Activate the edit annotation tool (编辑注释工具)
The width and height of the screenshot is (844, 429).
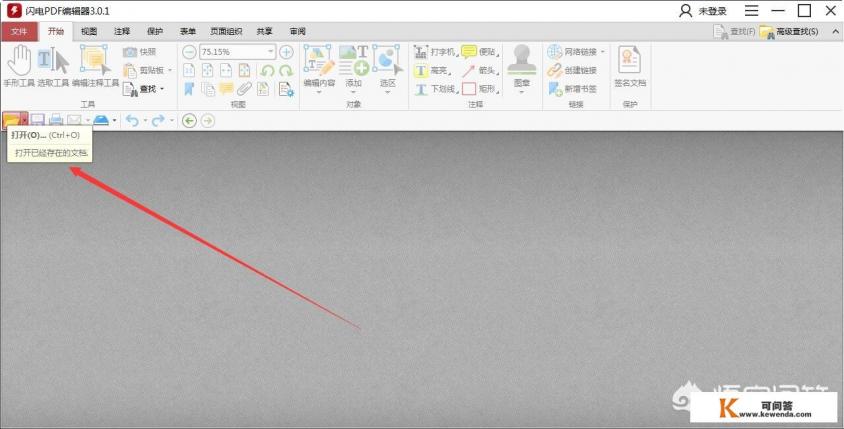pyautogui.click(x=95, y=65)
